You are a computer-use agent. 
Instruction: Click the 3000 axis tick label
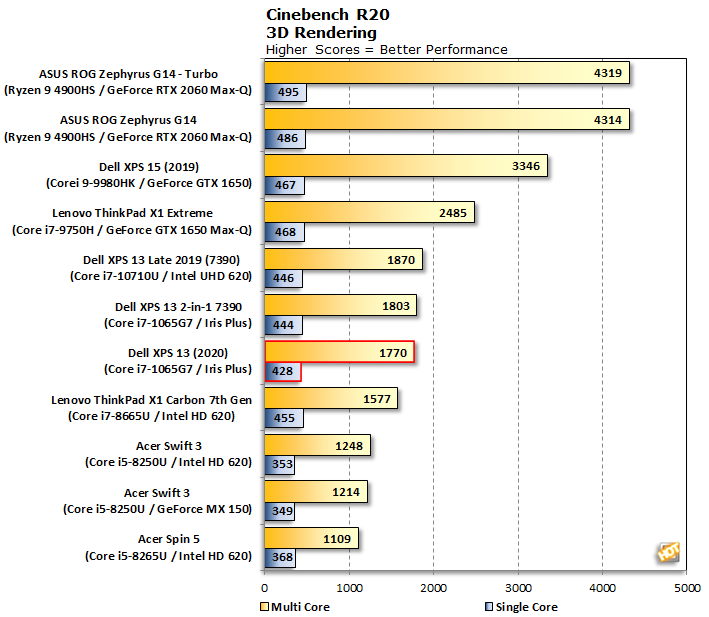point(518,588)
